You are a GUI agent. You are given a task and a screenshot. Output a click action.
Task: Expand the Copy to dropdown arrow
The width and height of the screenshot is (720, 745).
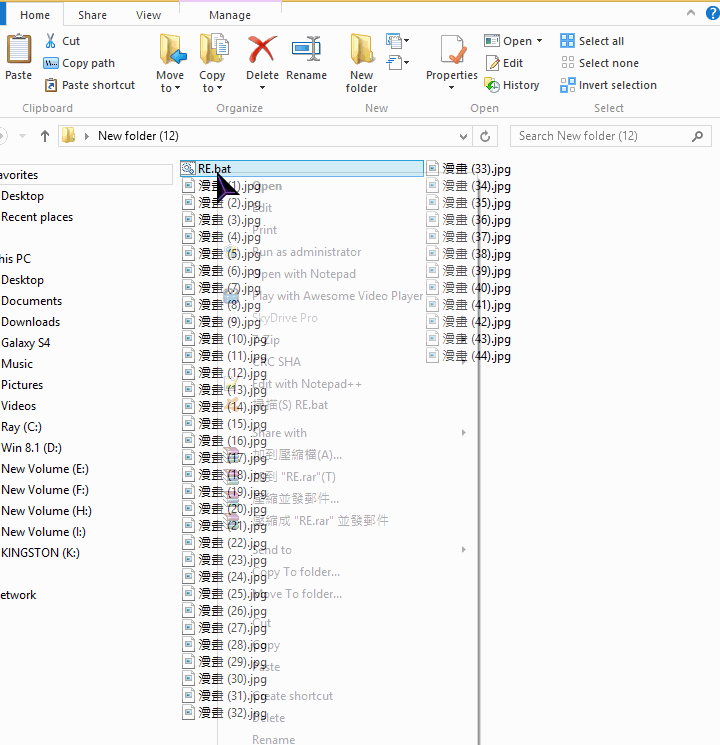tap(219, 88)
